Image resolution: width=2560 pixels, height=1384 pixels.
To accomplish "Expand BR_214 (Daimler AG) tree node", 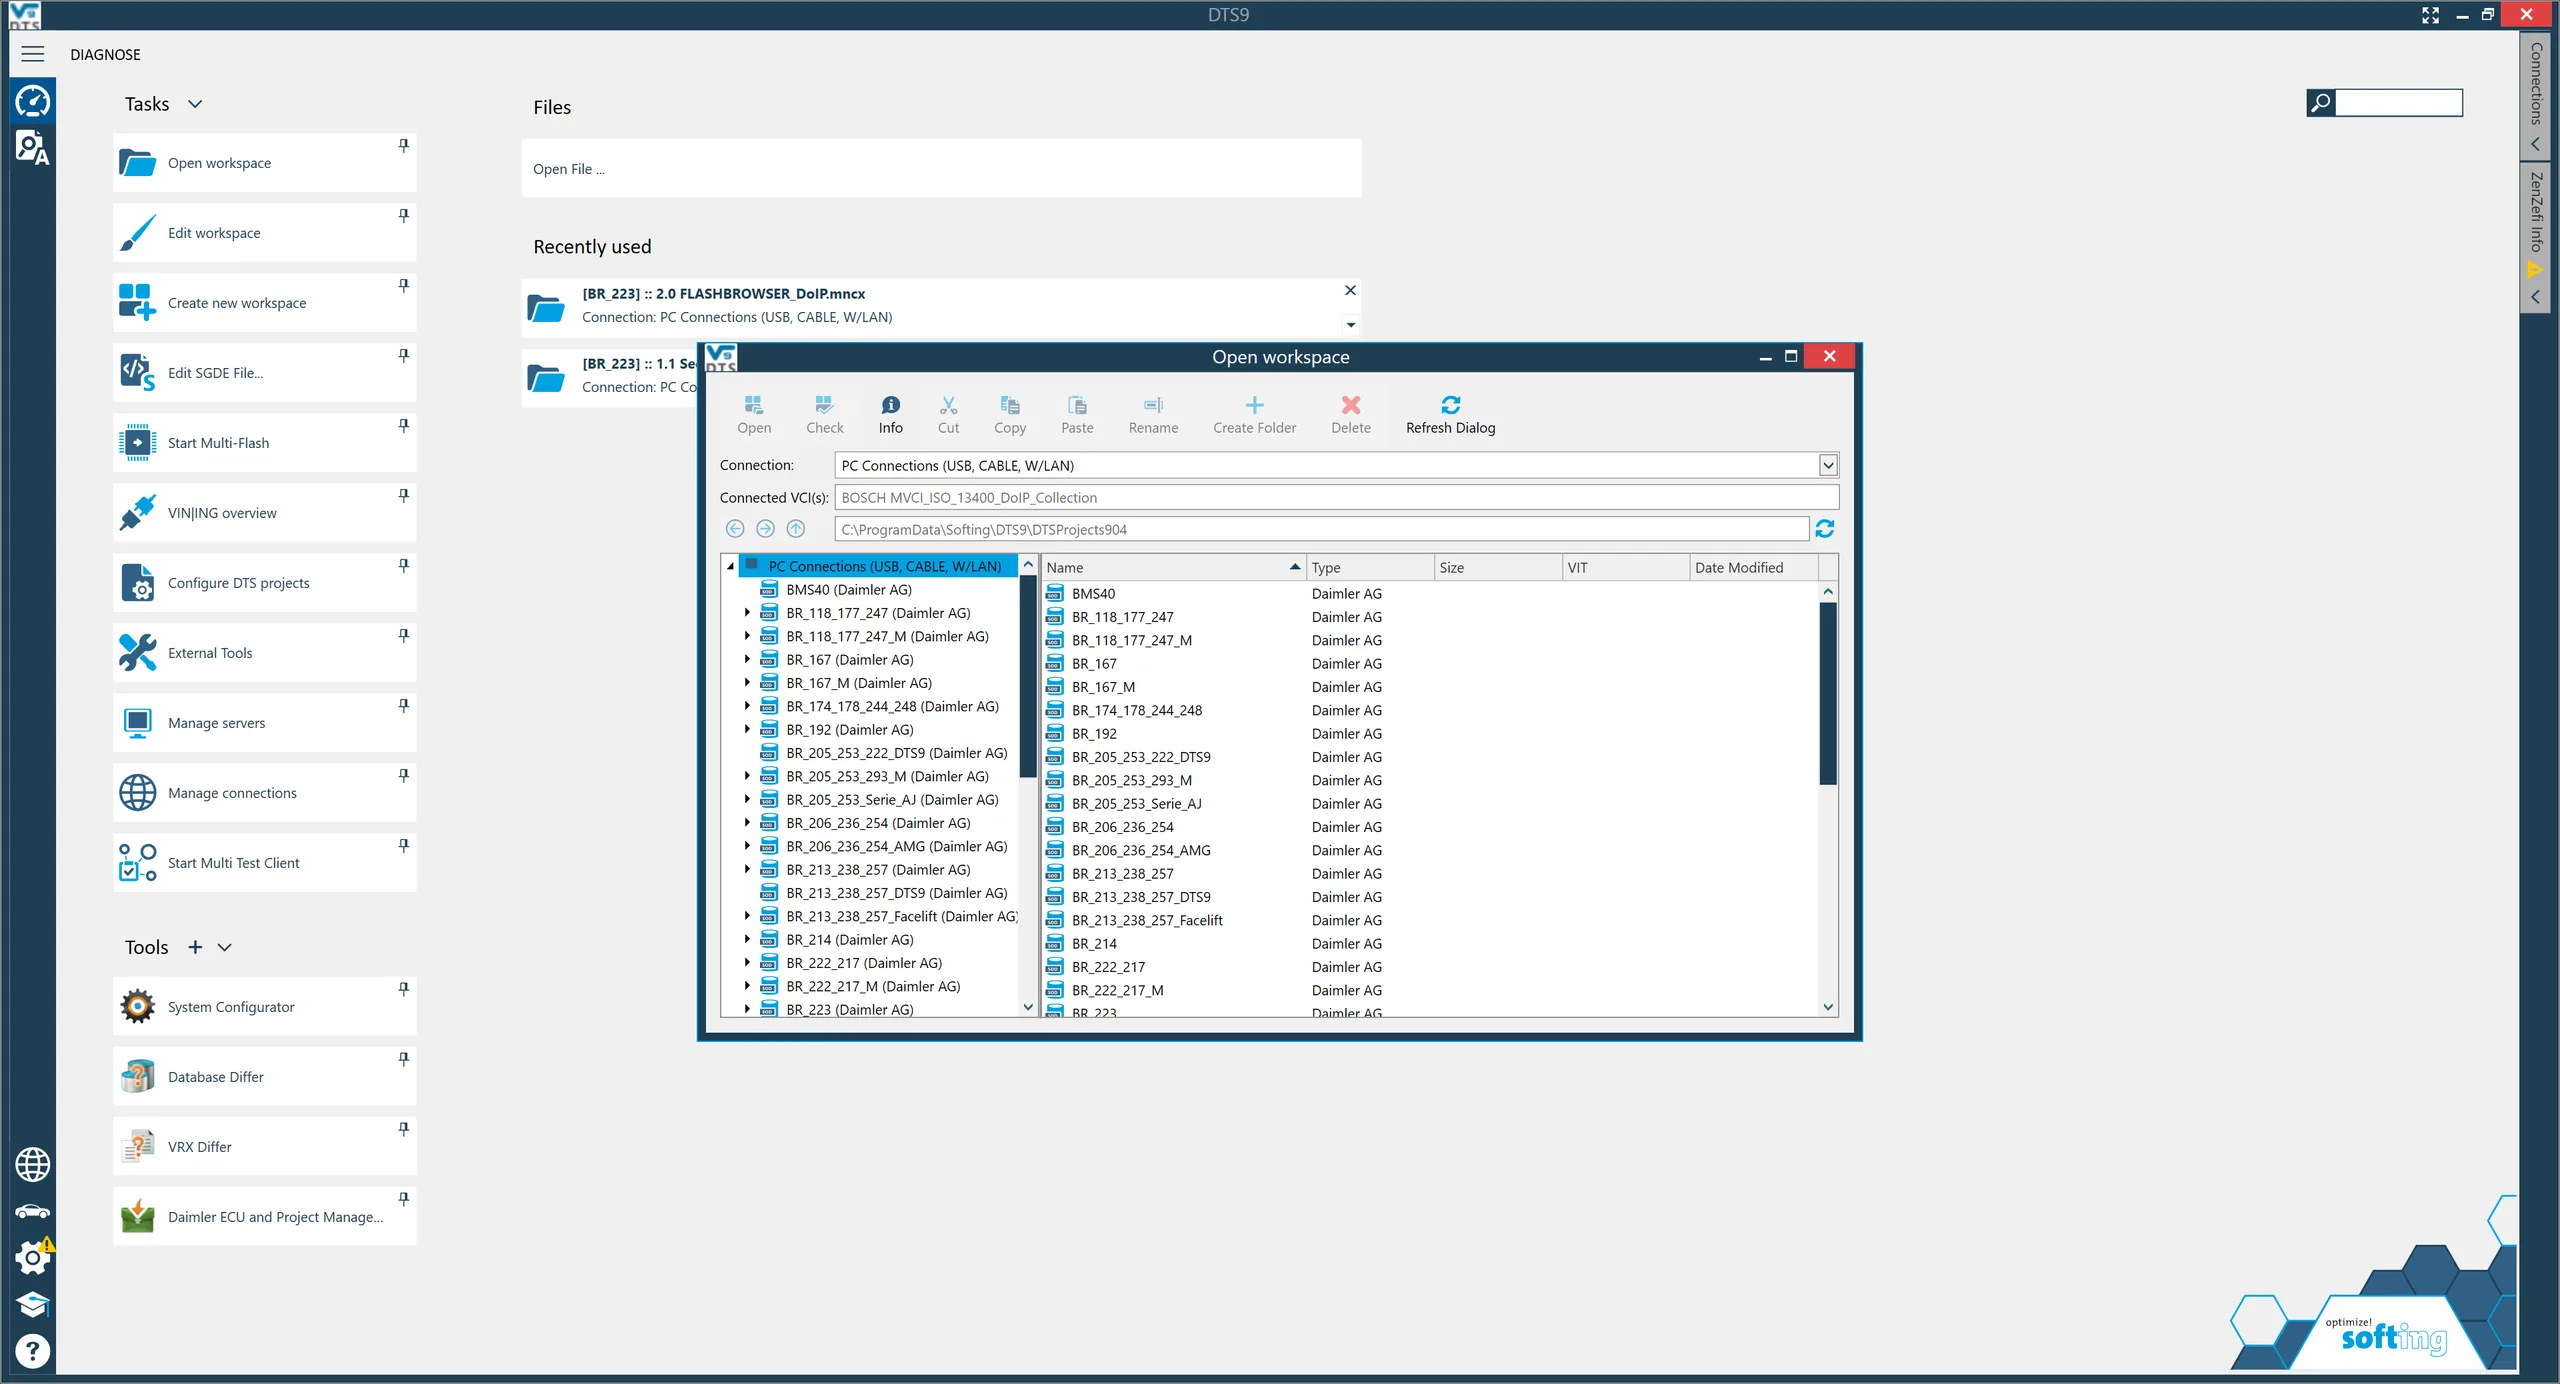I will coord(747,940).
